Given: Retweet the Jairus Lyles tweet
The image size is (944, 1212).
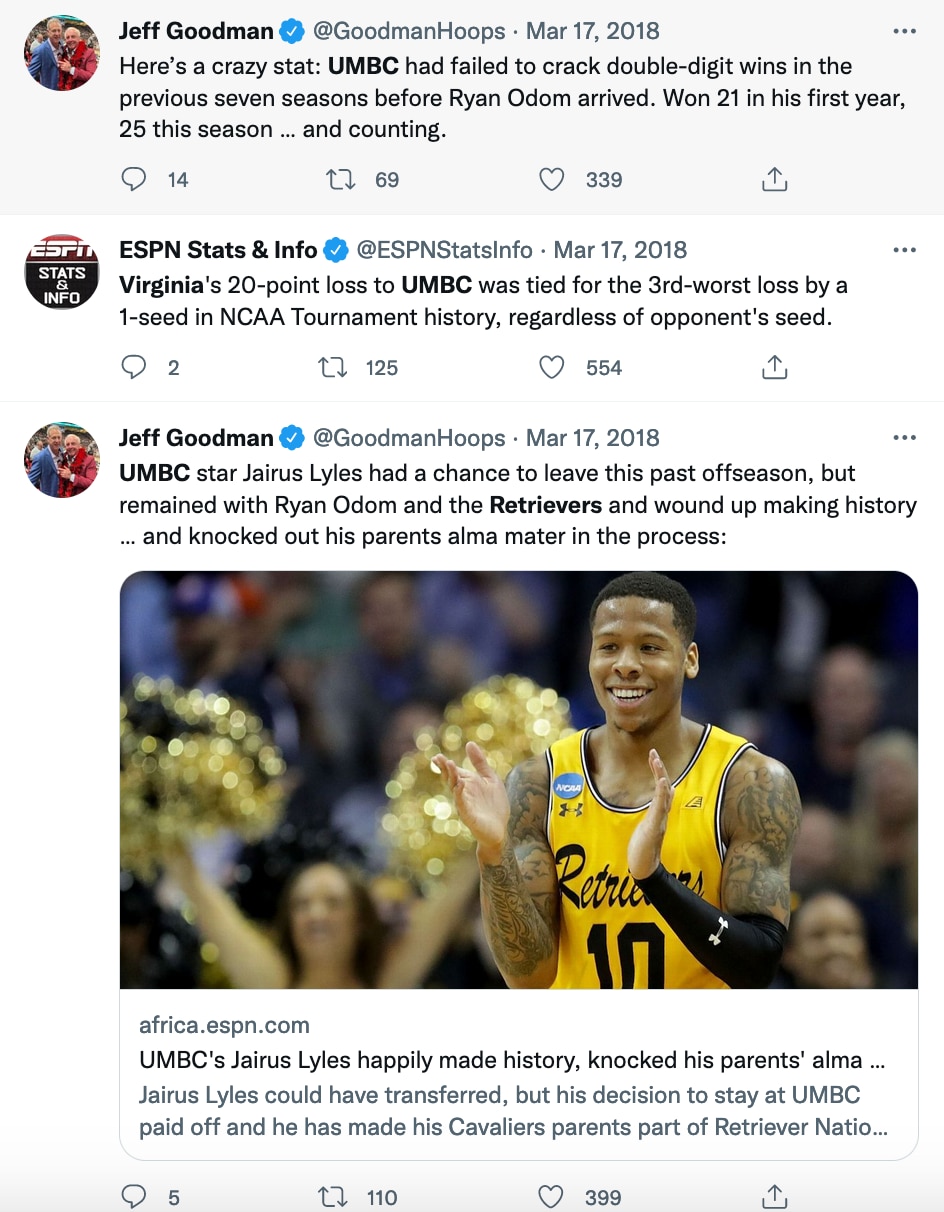Looking at the screenshot, I should coord(332,1197).
